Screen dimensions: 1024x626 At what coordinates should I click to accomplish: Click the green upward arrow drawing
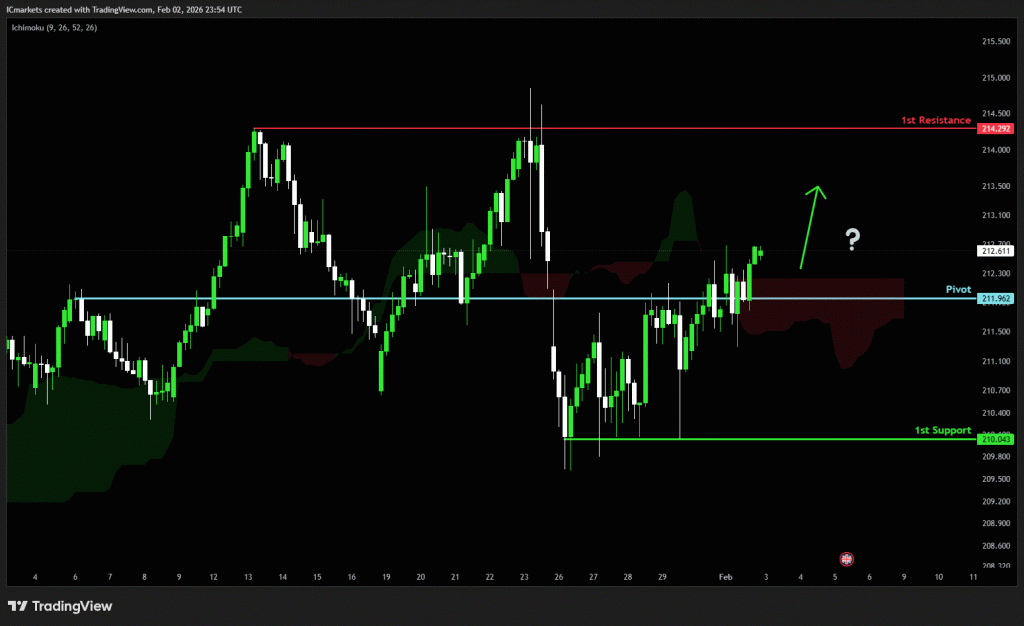coord(811,226)
